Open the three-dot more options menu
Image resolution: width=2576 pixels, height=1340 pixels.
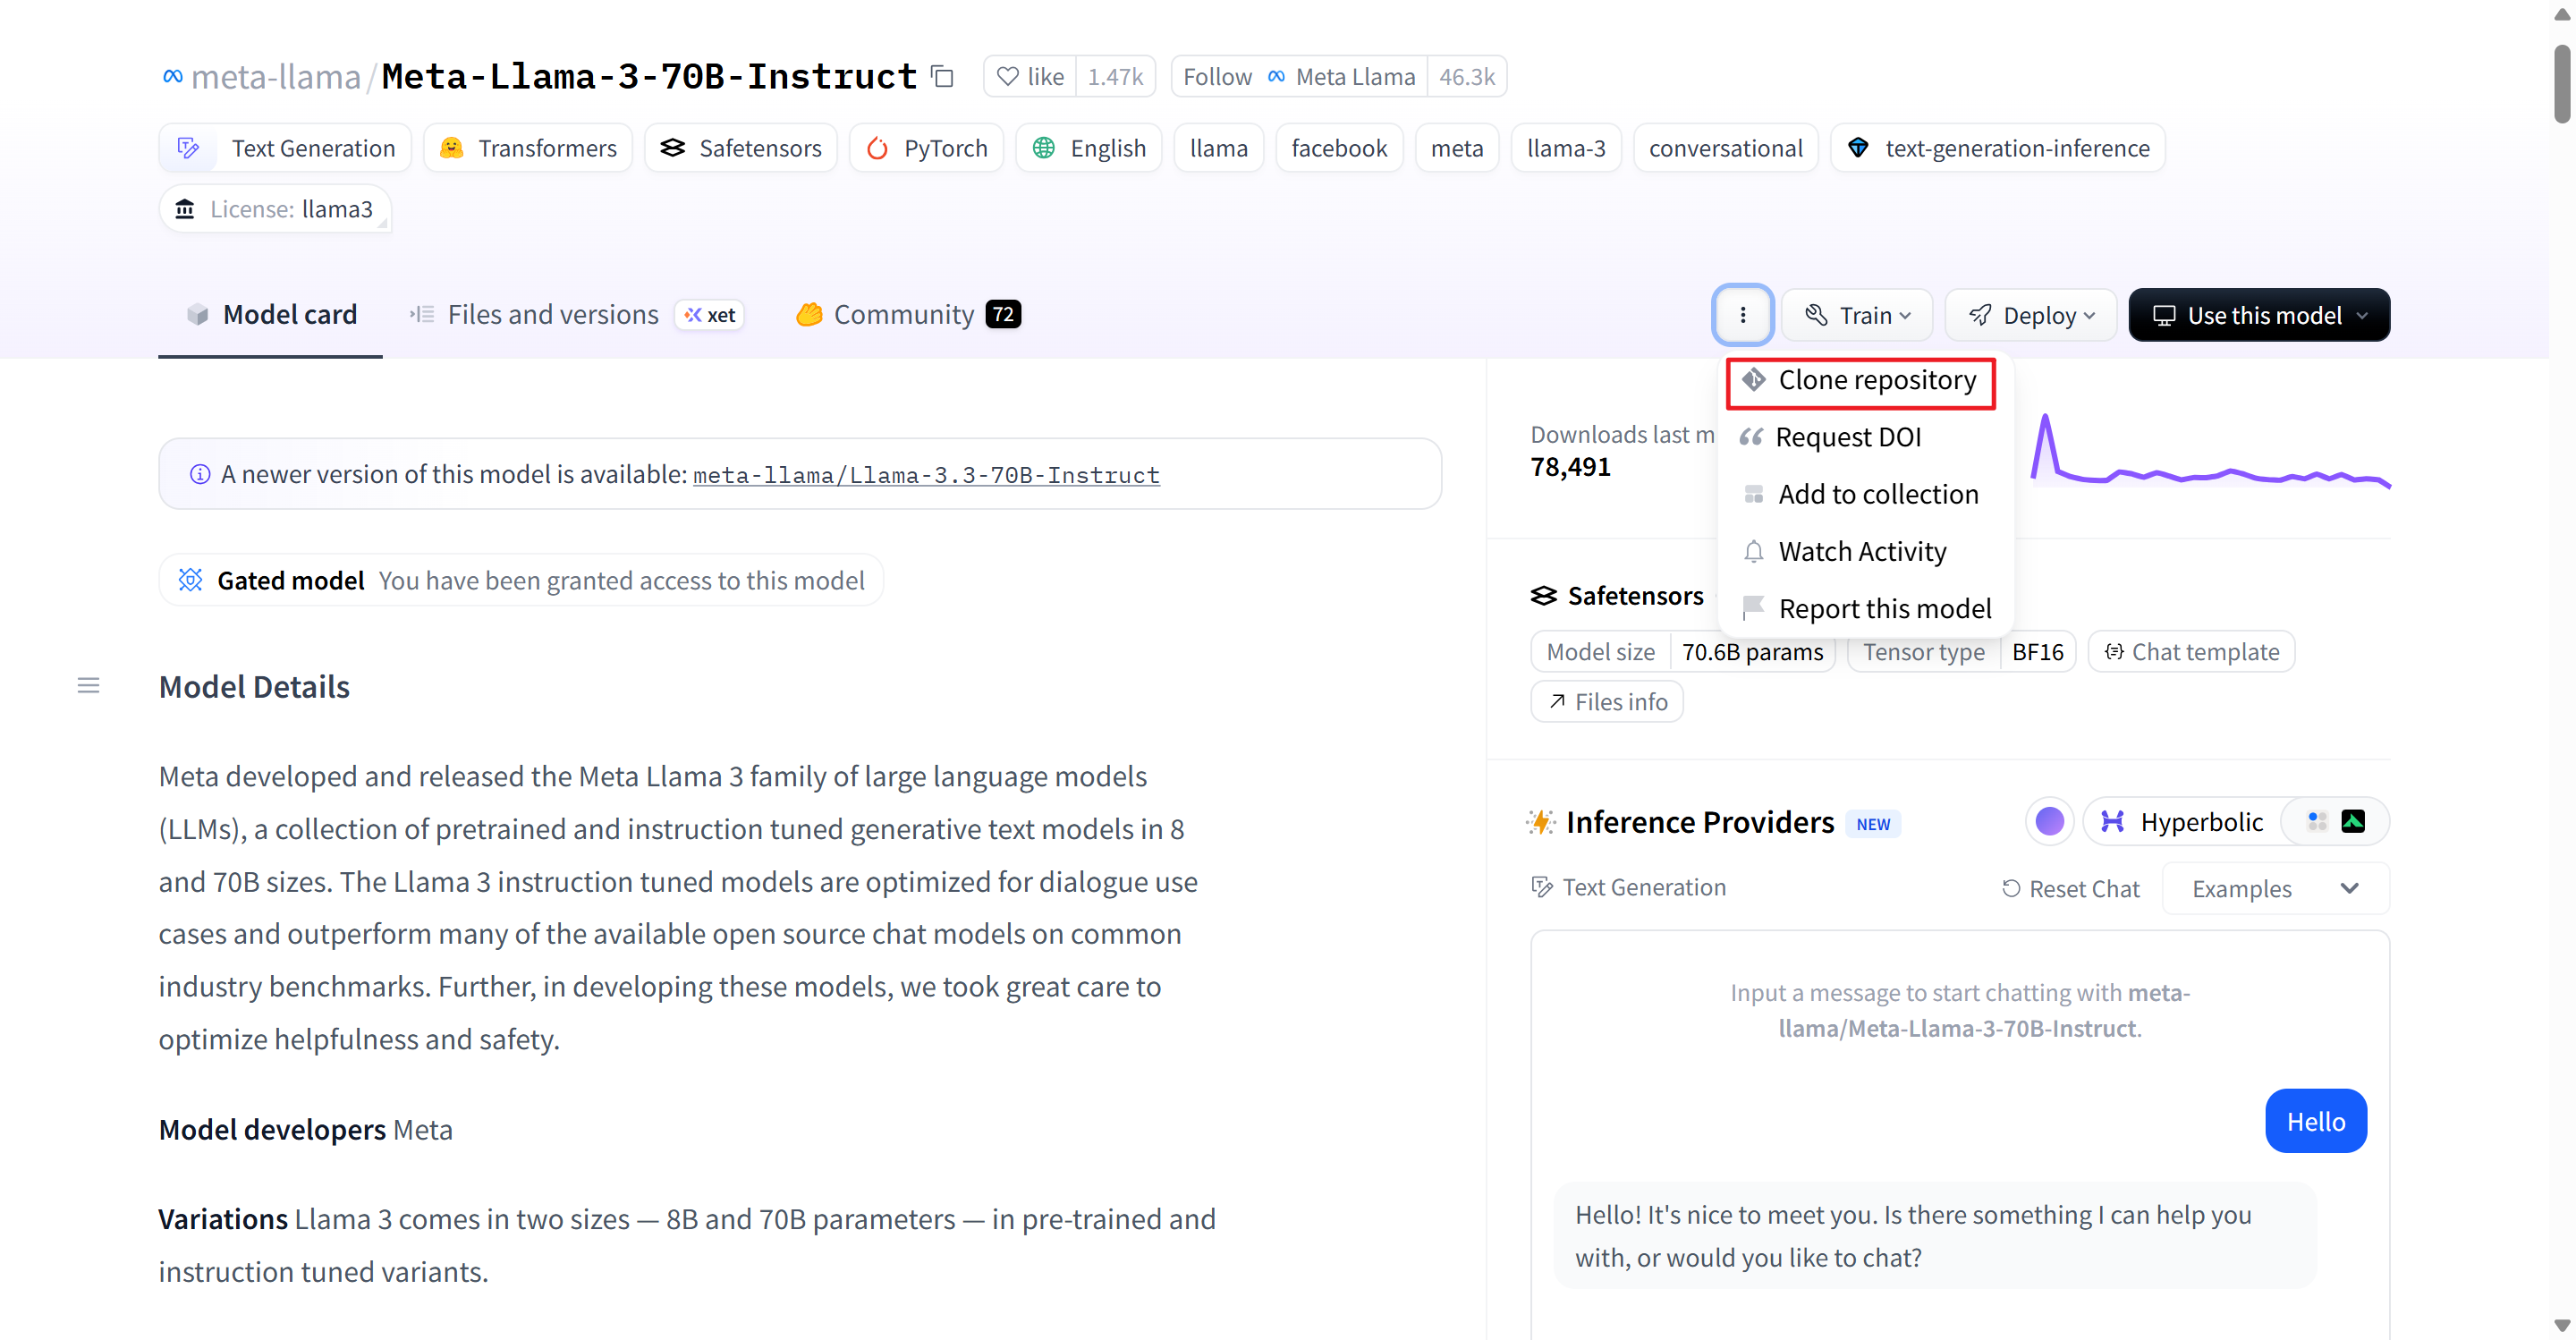[1742, 315]
